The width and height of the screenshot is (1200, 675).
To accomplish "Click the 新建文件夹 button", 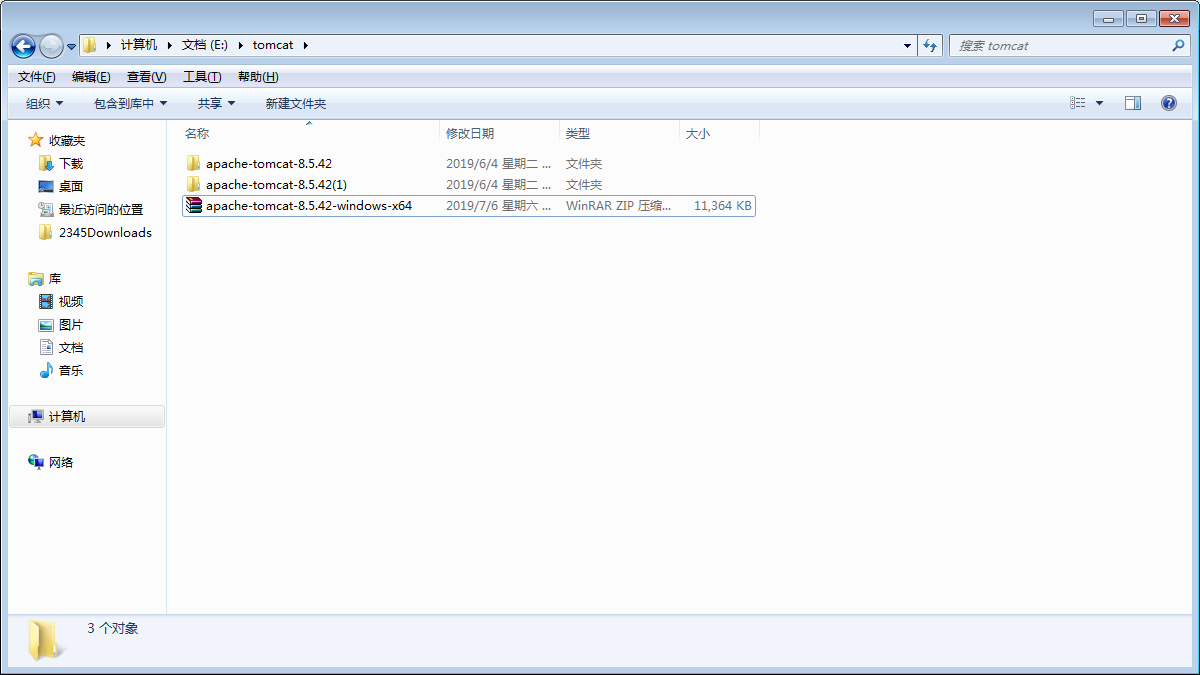I will [x=295, y=103].
